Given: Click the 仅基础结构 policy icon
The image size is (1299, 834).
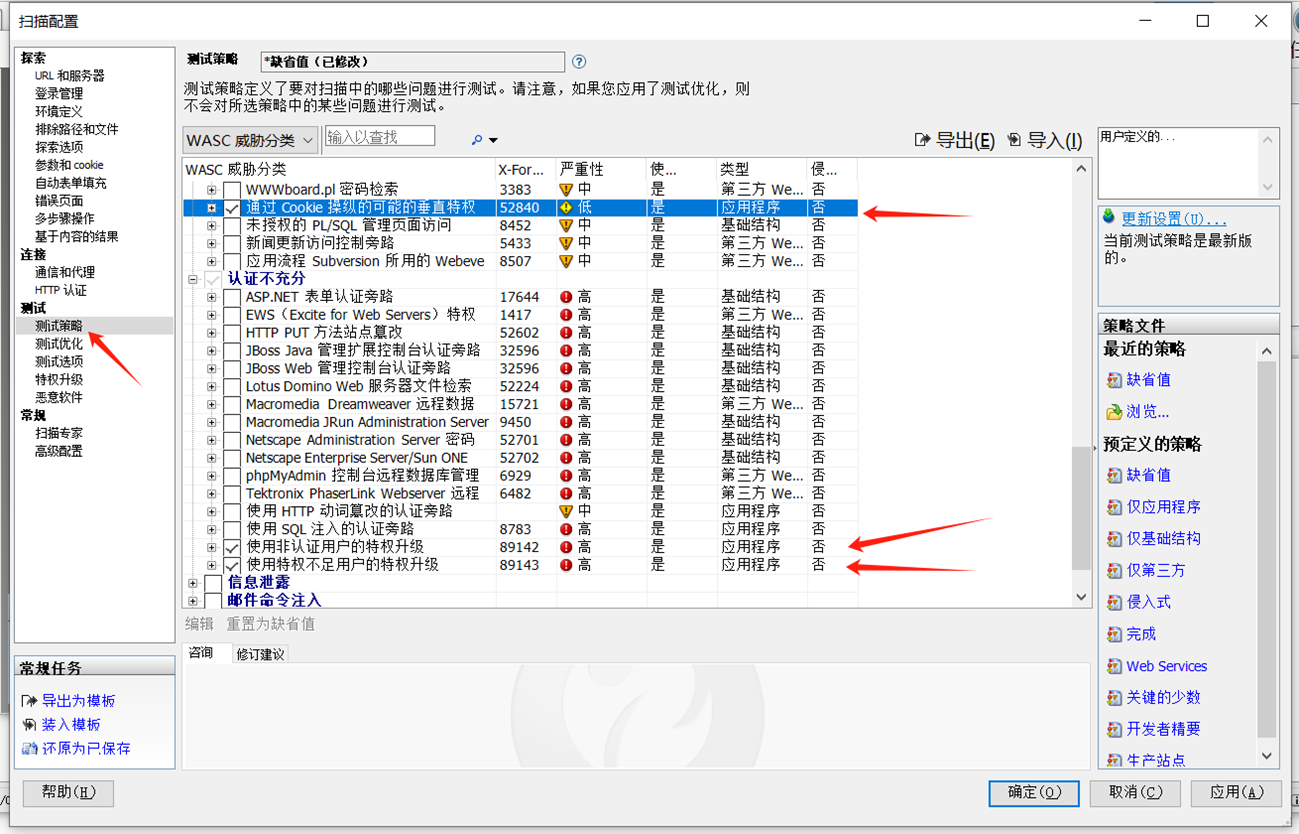Looking at the screenshot, I should (1114, 539).
